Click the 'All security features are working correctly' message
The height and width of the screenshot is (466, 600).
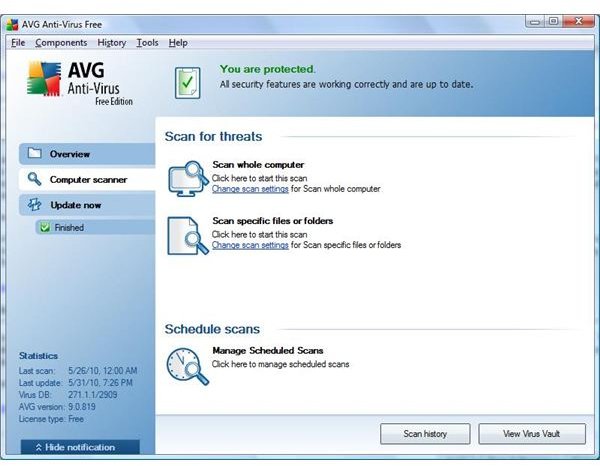(x=346, y=84)
